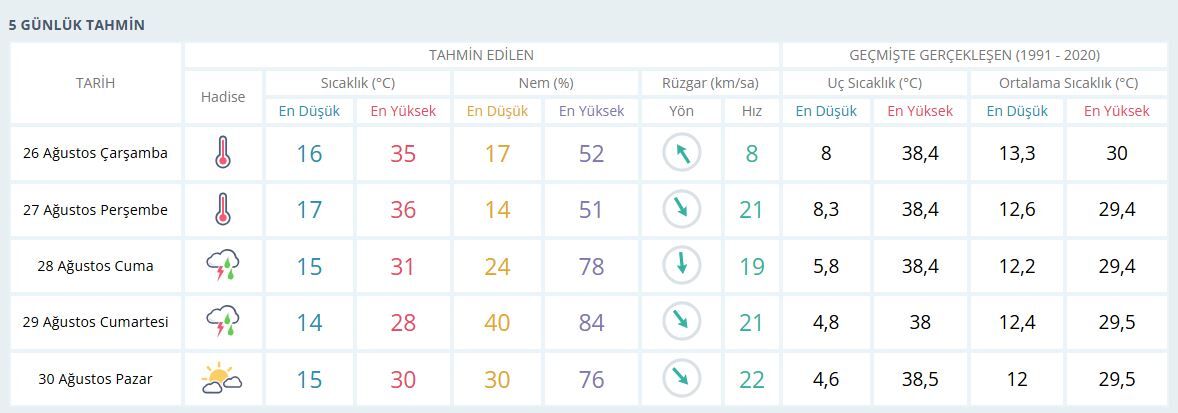Image resolution: width=1178 pixels, height=413 pixels.
Task: Click the Ortalama Sıcaklık (°C) header
Action: [x=1068, y=83]
